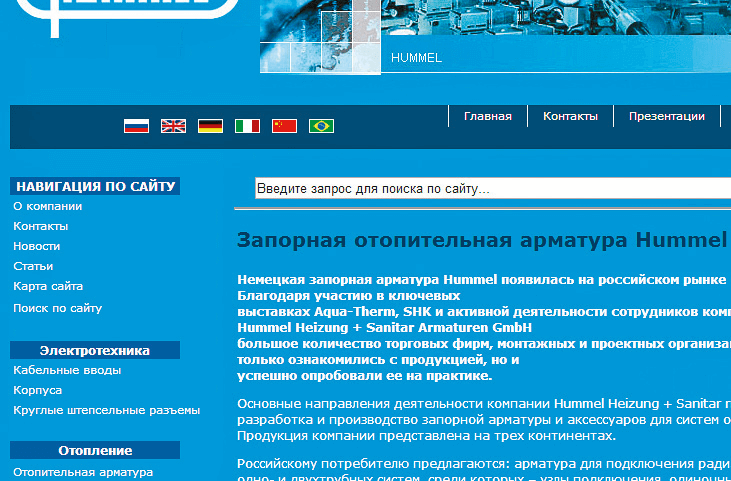Select the Chinese flag language version
Viewport: 731px width, 481px height.
coord(284,126)
